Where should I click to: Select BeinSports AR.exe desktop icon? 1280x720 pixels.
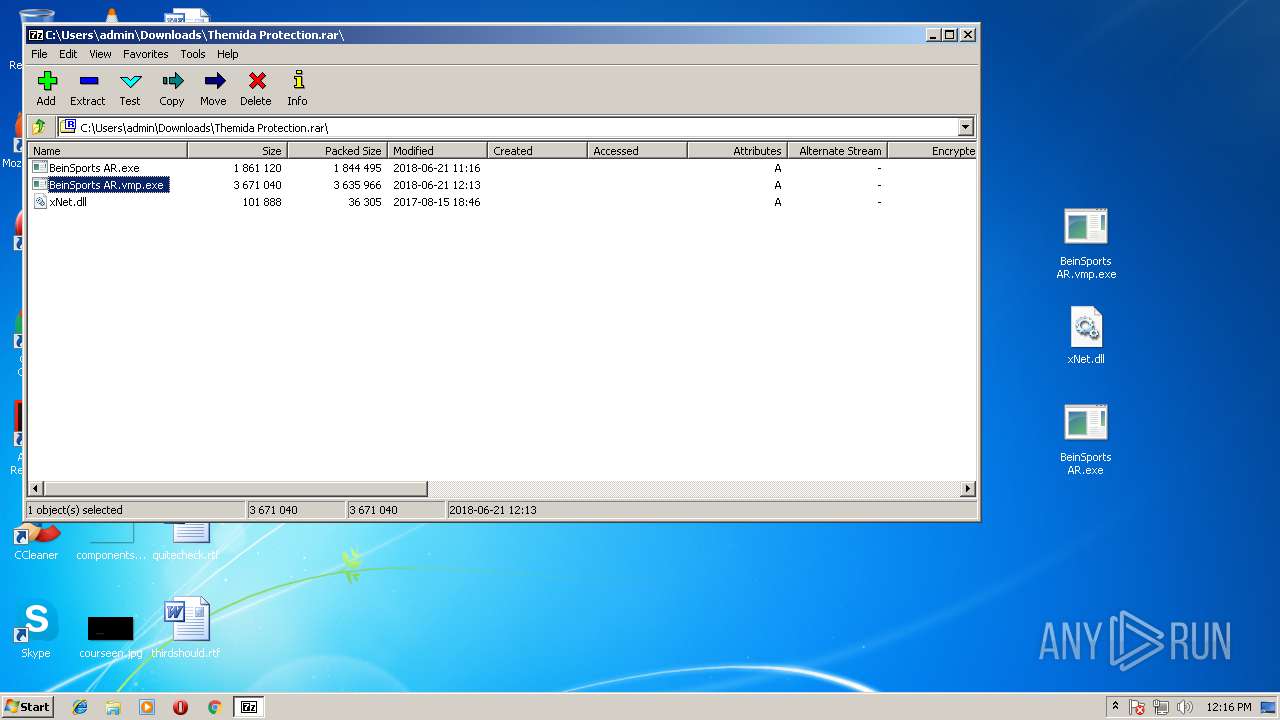coord(1086,440)
